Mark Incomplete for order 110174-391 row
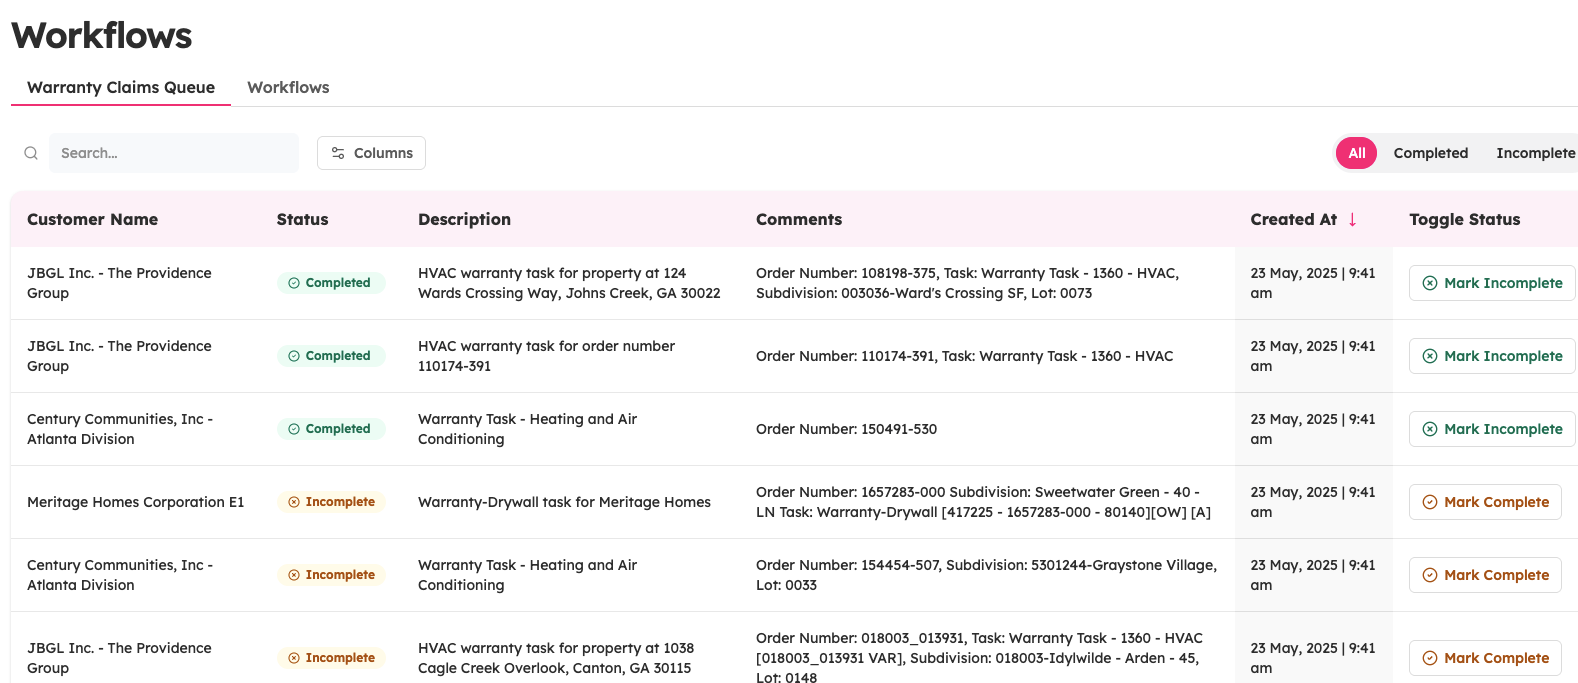The height and width of the screenshot is (683, 1578). click(x=1492, y=356)
